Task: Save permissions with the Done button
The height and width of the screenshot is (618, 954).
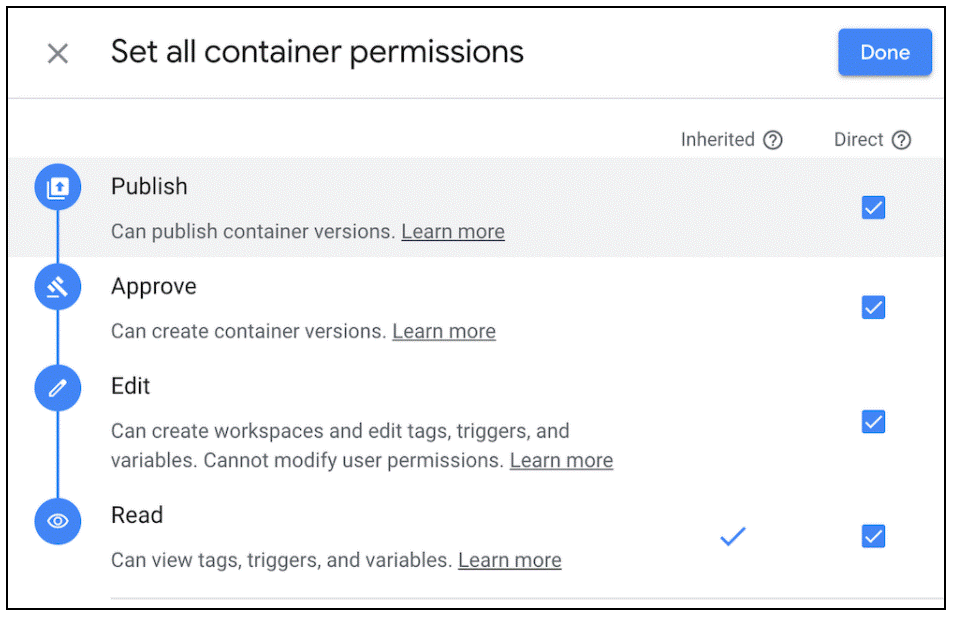Action: pyautogui.click(x=885, y=52)
